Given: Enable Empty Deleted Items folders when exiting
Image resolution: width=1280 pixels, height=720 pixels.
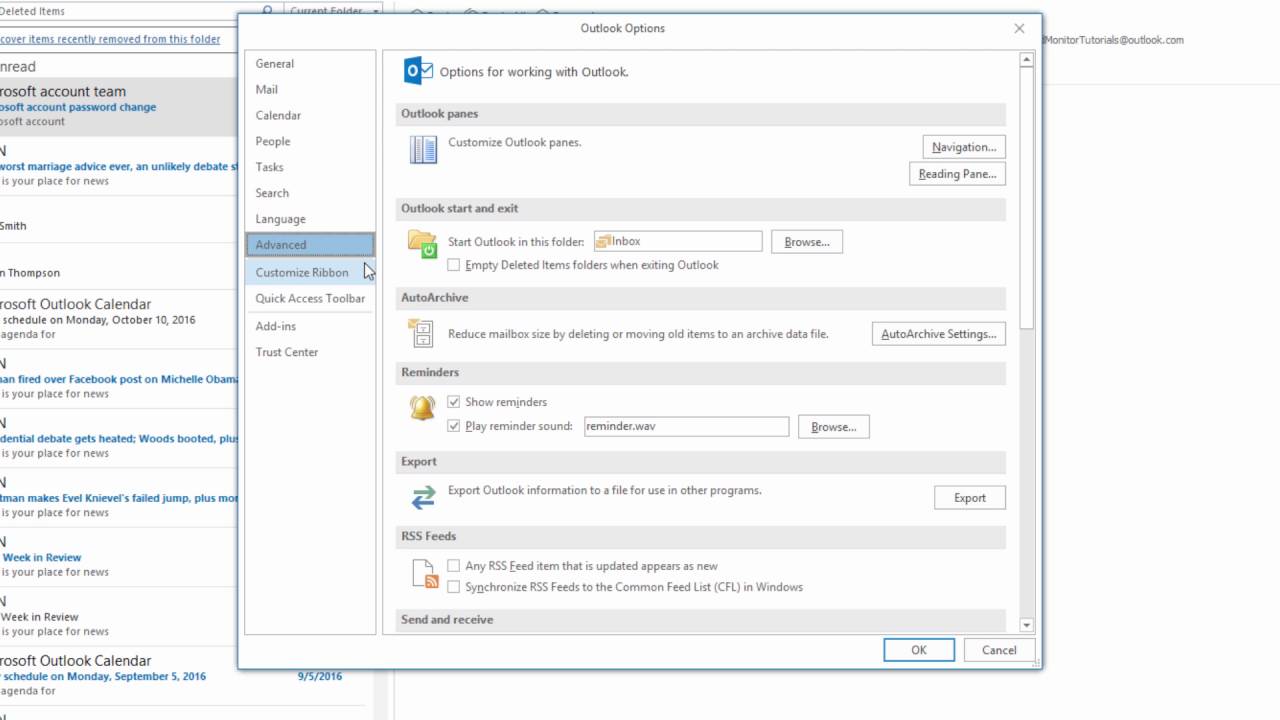Looking at the screenshot, I should coord(454,265).
